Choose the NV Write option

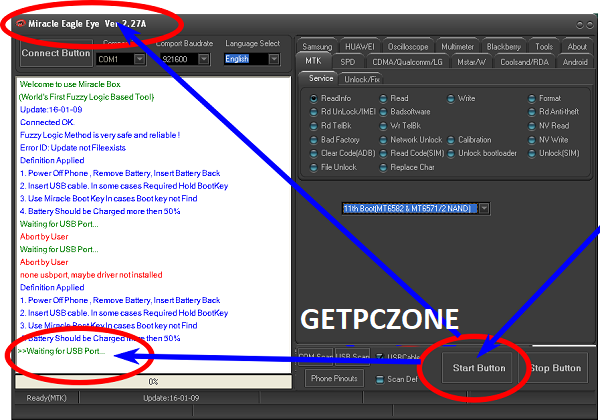[x=531, y=140]
